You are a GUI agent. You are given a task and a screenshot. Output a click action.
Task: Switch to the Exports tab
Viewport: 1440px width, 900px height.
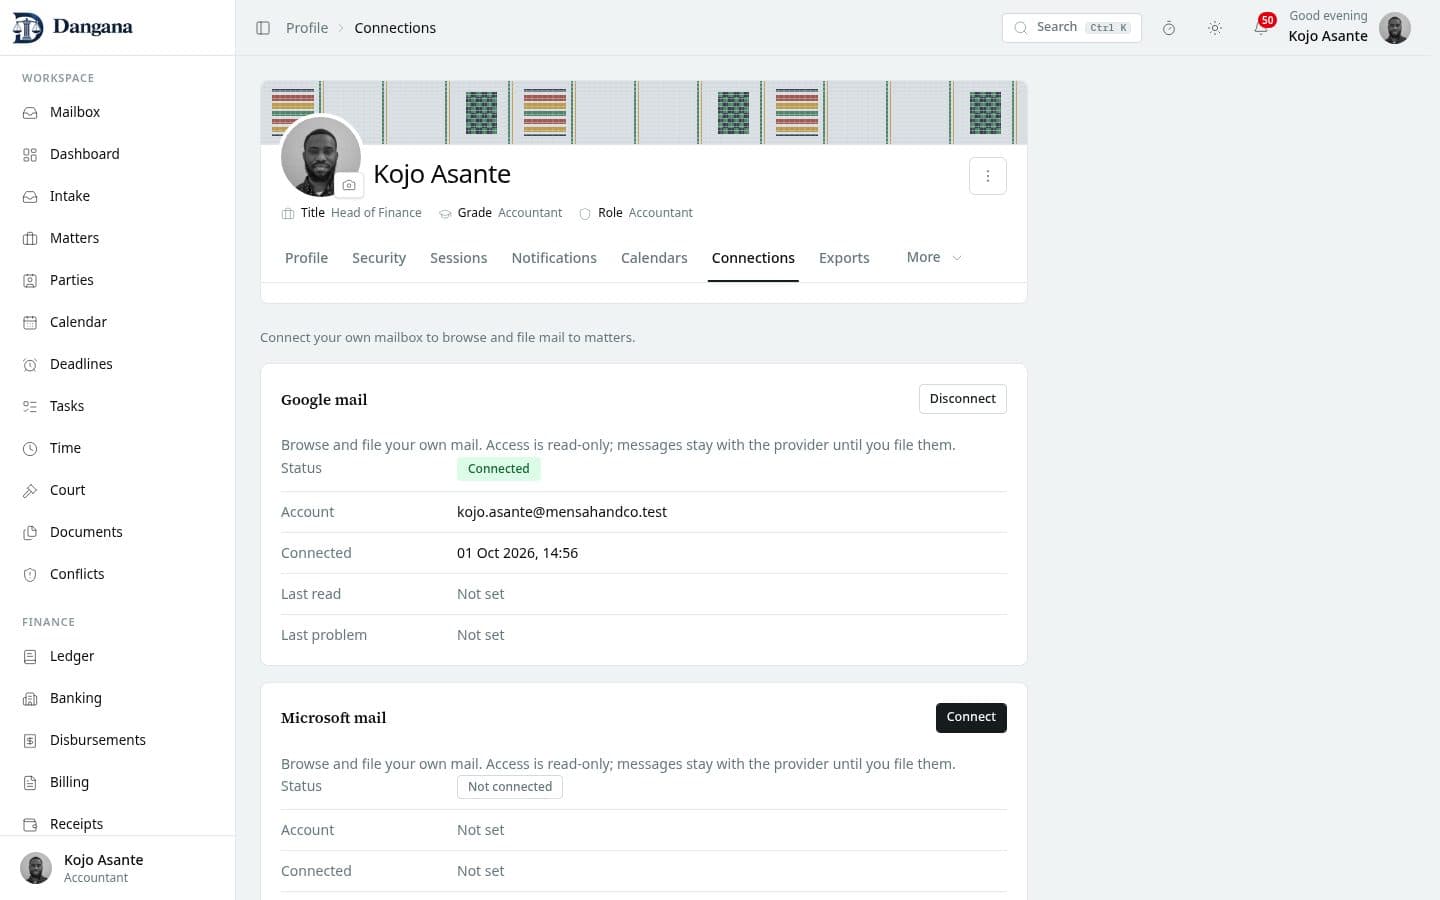point(844,258)
